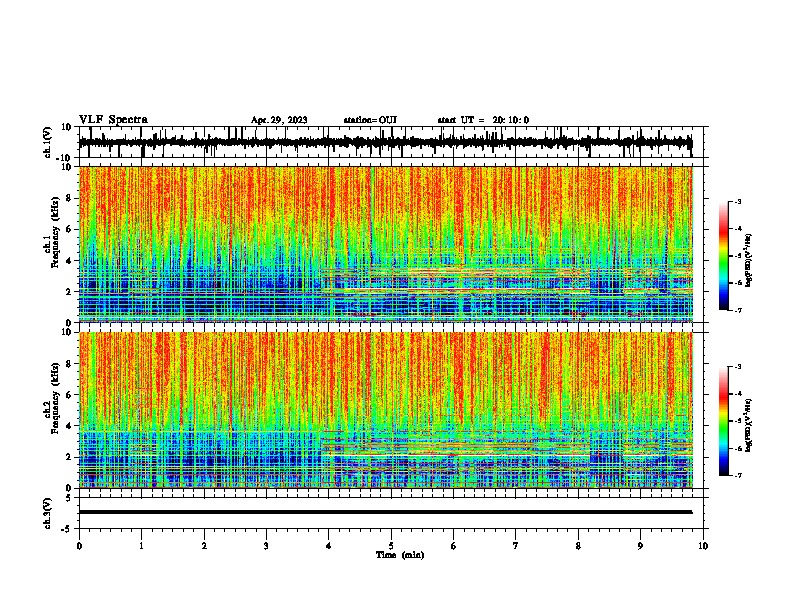The image size is (792, 612).
Task: Click the "Time (min)" axis label
Action: click(x=400, y=555)
